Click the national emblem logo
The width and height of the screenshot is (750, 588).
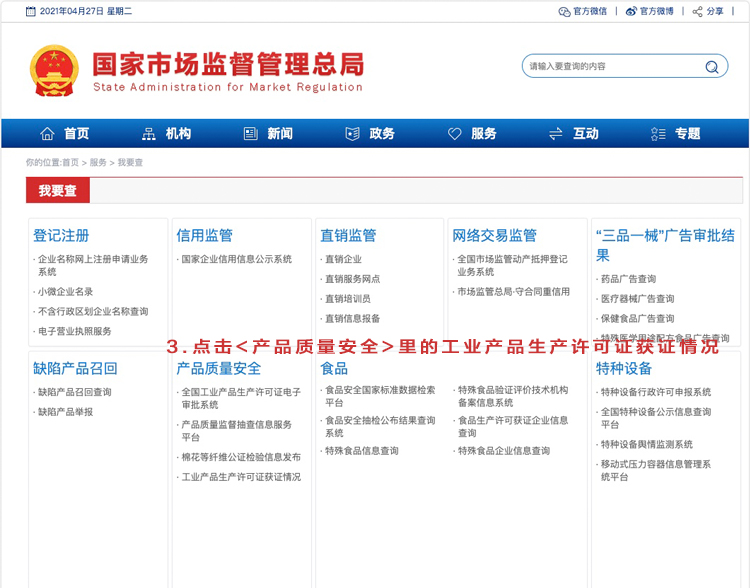(54, 69)
